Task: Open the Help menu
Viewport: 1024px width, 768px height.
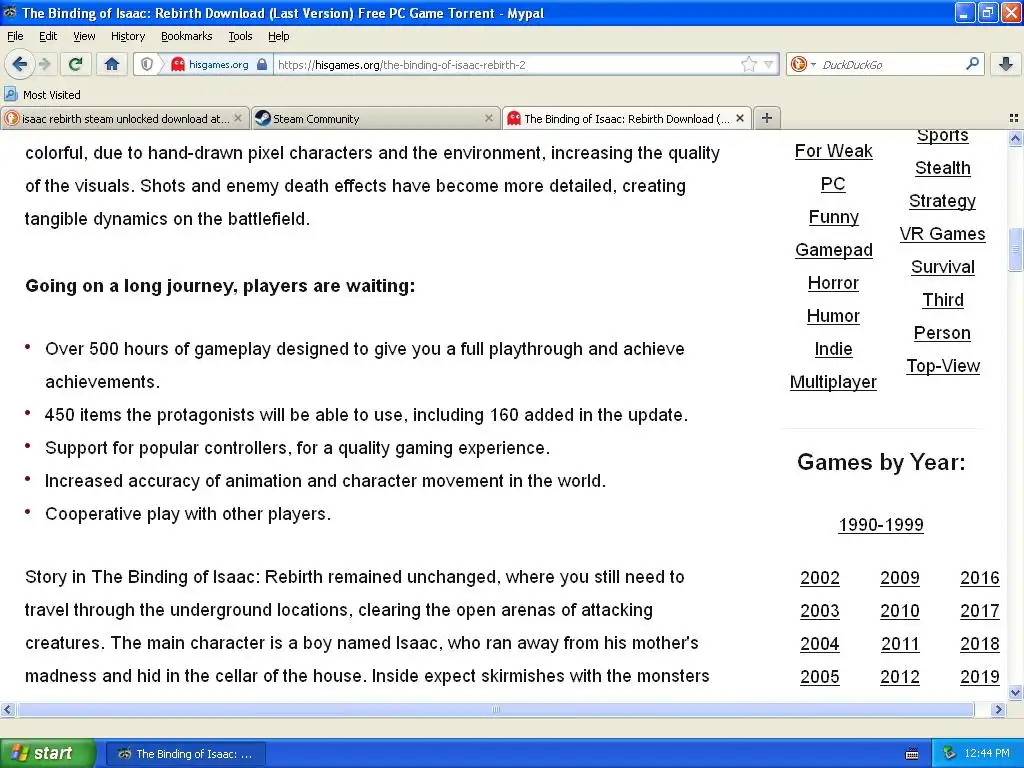Action: (x=278, y=36)
